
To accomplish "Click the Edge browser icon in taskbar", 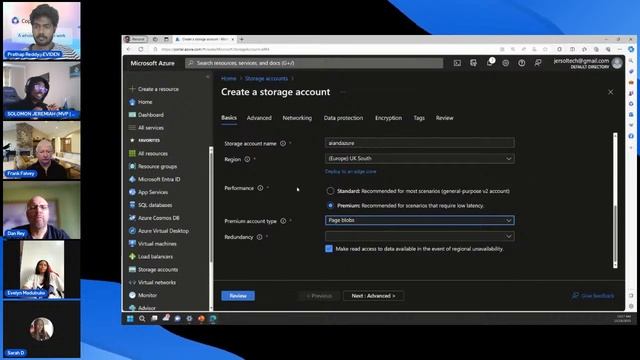I will tap(213, 318).
